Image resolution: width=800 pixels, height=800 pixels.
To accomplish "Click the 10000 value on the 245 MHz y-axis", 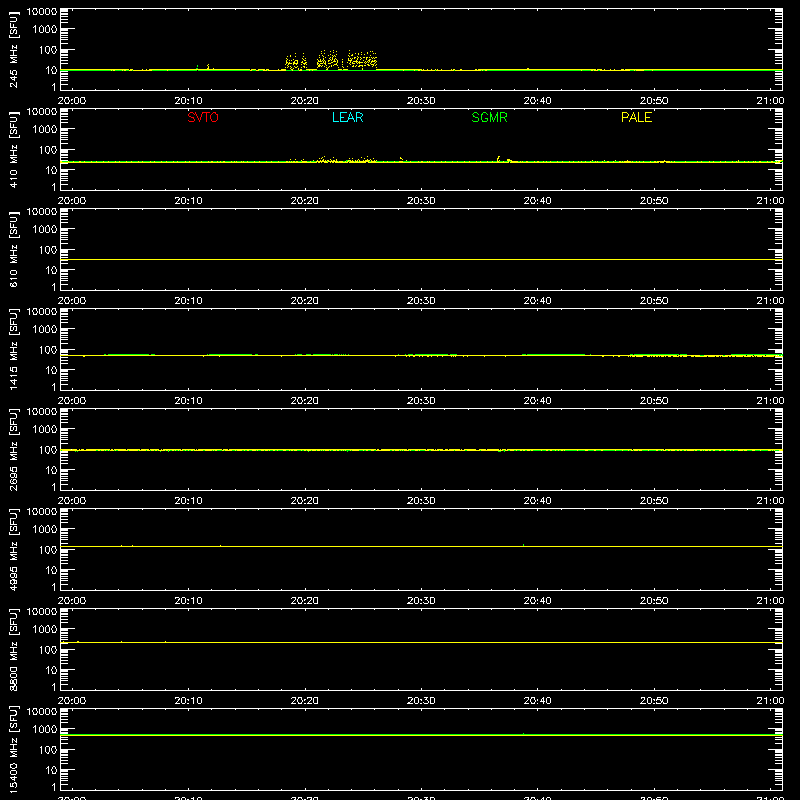I will click(x=42, y=12).
